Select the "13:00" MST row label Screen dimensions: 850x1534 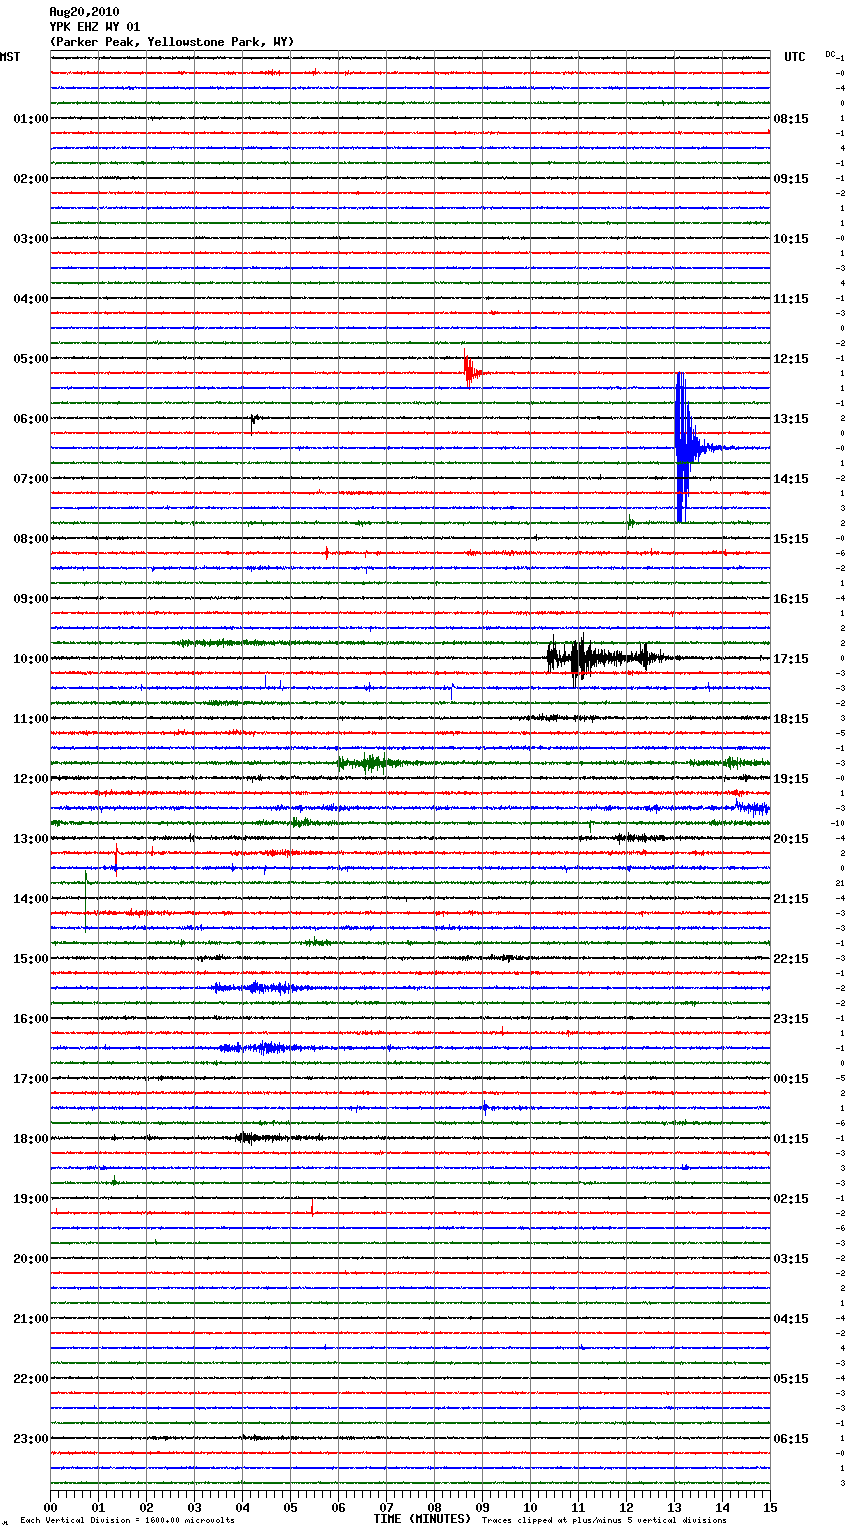[x=30, y=839]
